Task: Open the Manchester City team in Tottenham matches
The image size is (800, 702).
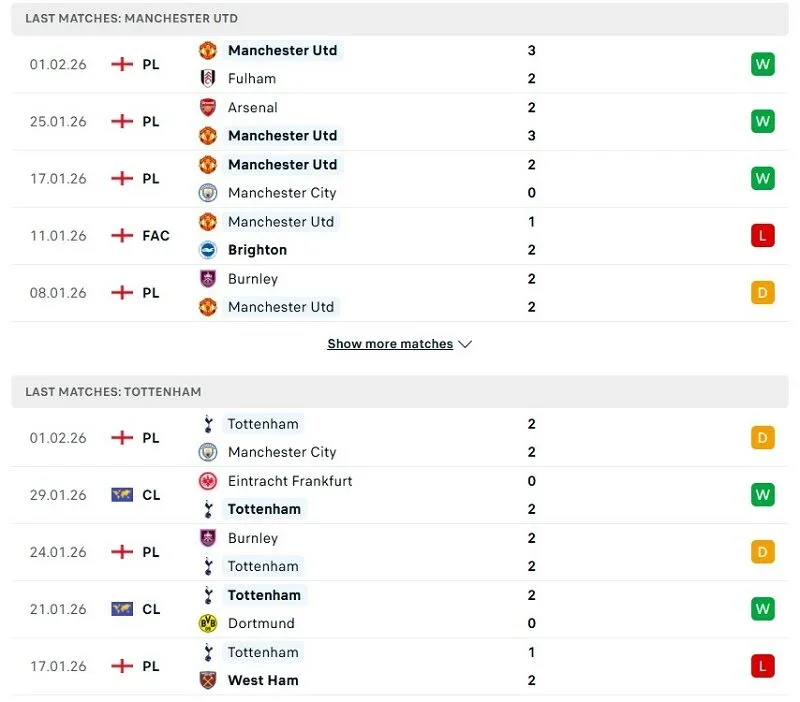Action: 281,452
